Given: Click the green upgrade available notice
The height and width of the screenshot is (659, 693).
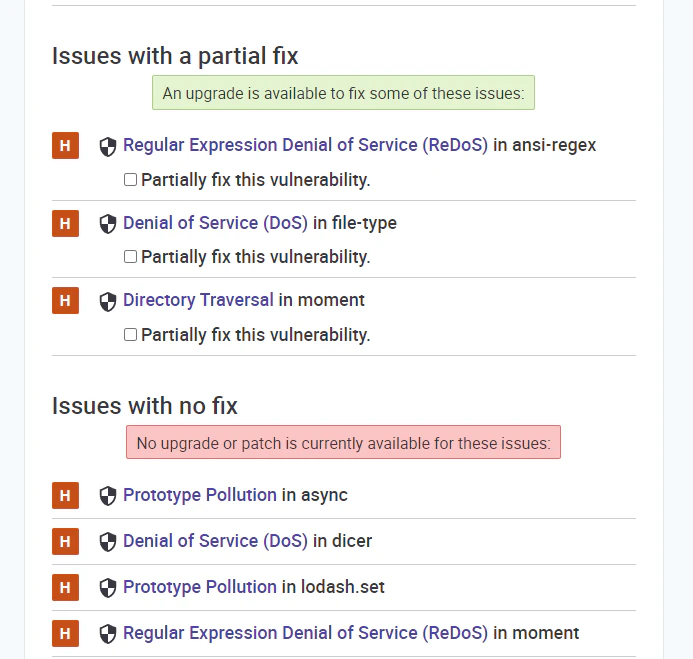Looking at the screenshot, I should pyautogui.click(x=343, y=93).
